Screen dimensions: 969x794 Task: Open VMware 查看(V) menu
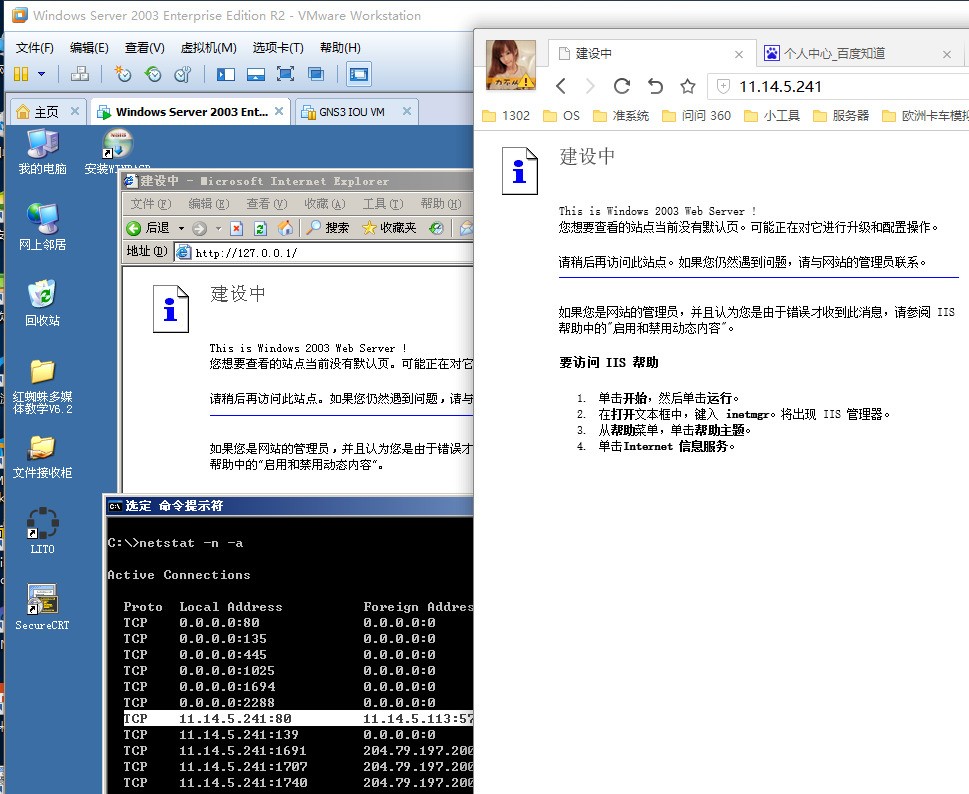tap(145, 48)
